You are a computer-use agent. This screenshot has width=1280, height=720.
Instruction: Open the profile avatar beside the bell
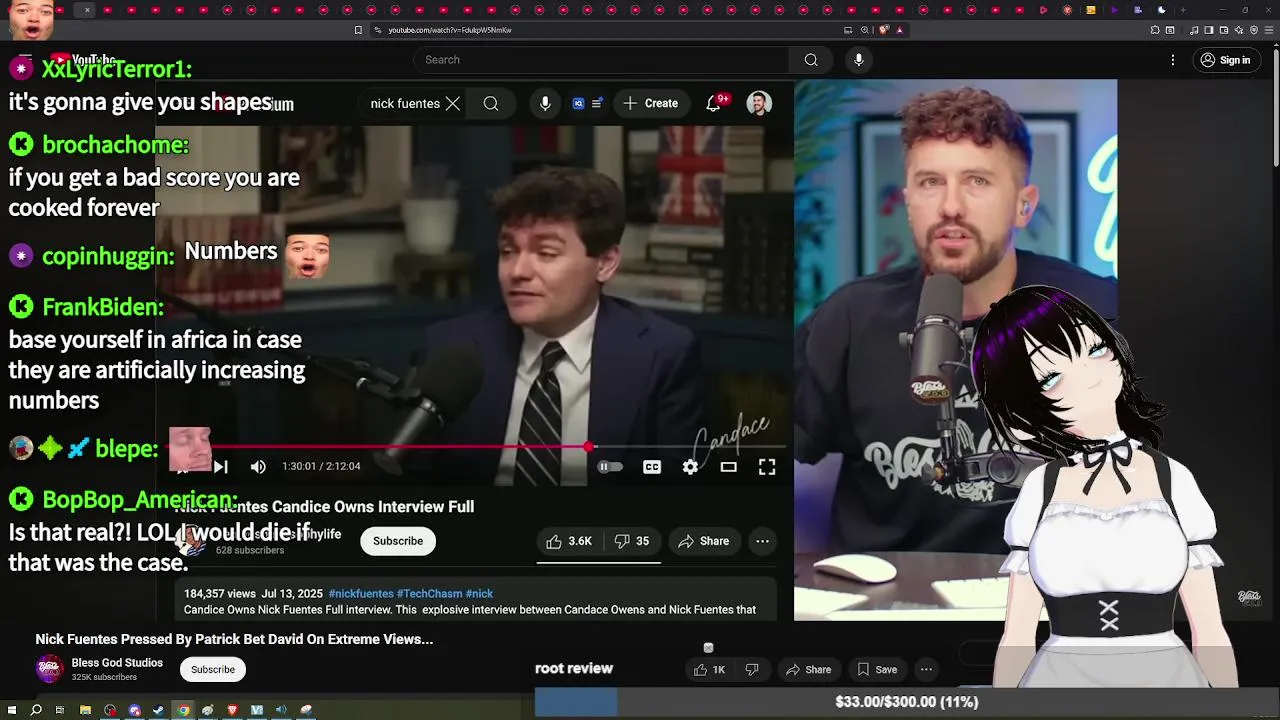coord(759,103)
